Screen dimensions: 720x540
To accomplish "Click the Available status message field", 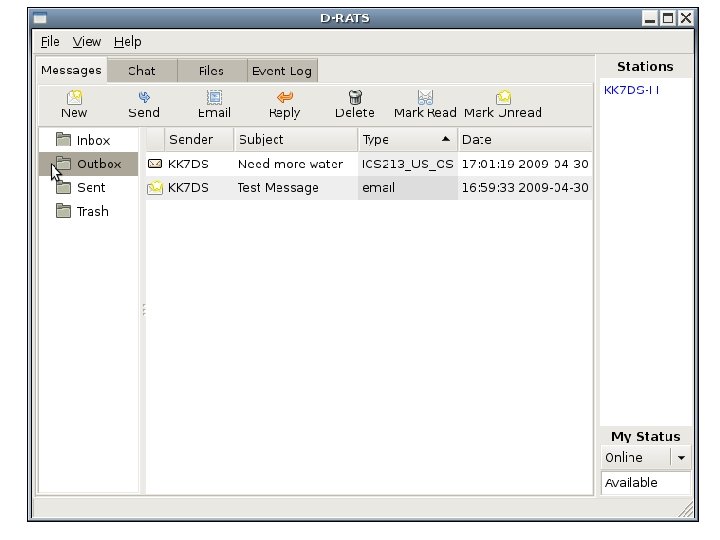I will tap(645, 483).
